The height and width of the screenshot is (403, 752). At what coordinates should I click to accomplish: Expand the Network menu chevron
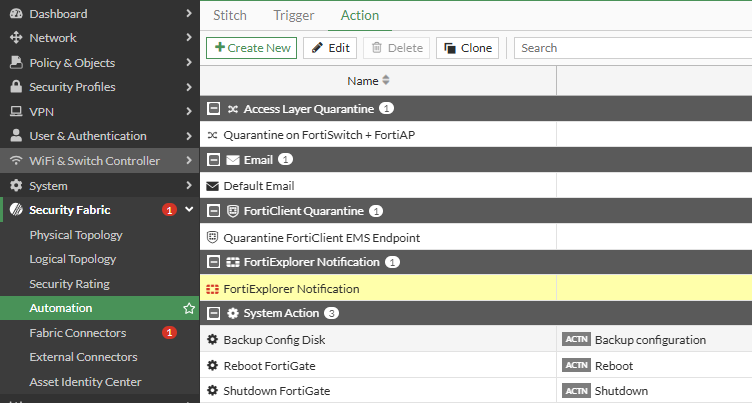click(189, 37)
